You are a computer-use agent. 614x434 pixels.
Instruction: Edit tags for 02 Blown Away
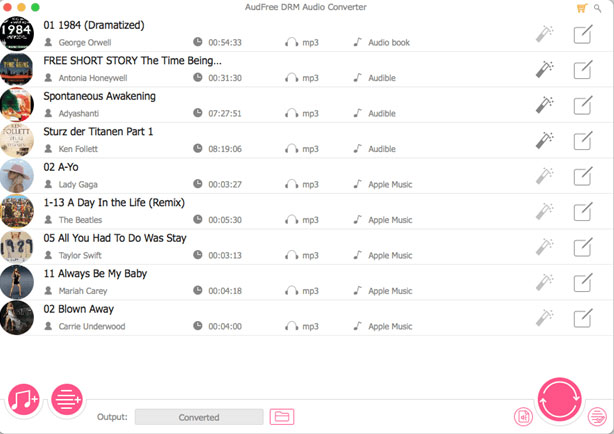tap(583, 318)
